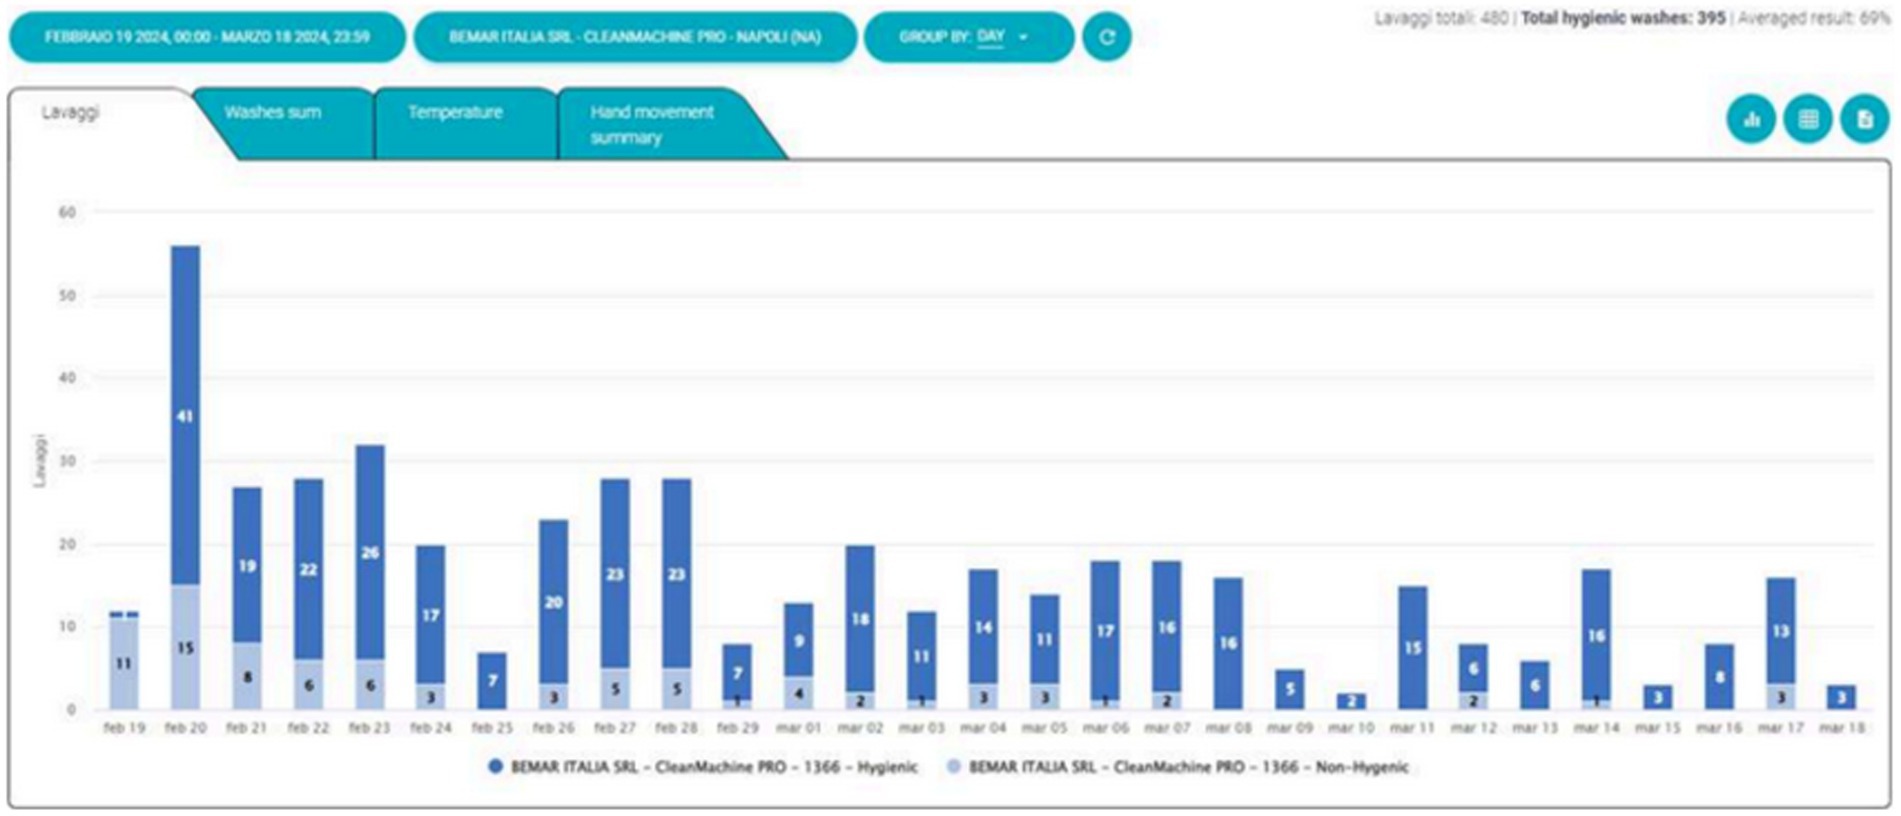Toggle the Non-Hygenic series legend entry
Viewport: 1901px width, 816px height.
click(1178, 767)
